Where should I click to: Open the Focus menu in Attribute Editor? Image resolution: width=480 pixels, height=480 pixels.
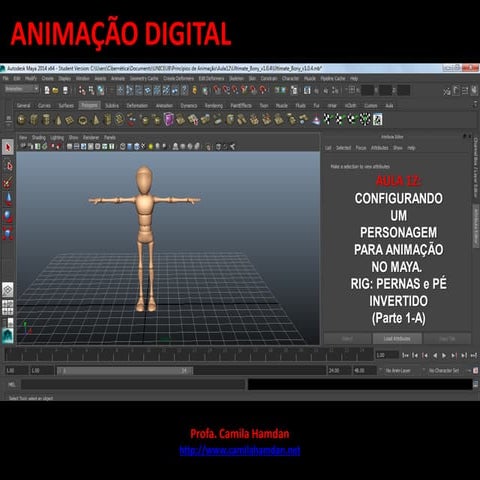coord(361,148)
